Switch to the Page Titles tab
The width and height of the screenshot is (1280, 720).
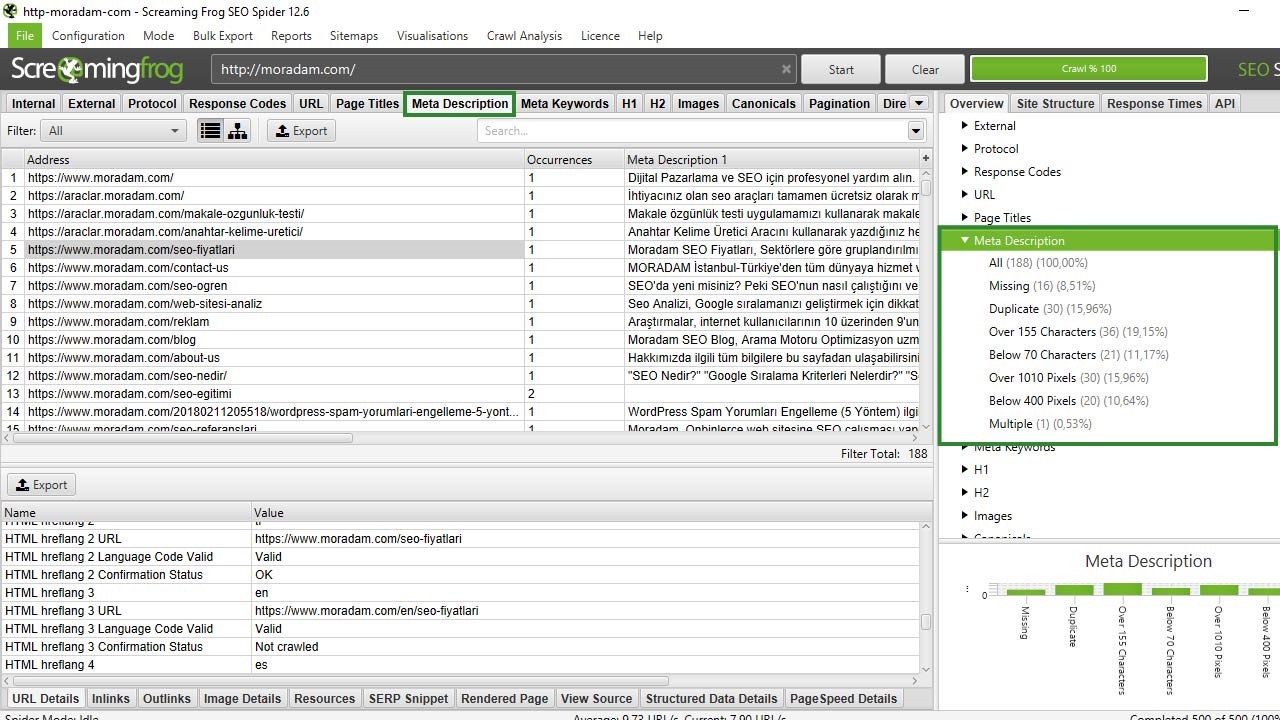[x=367, y=103]
